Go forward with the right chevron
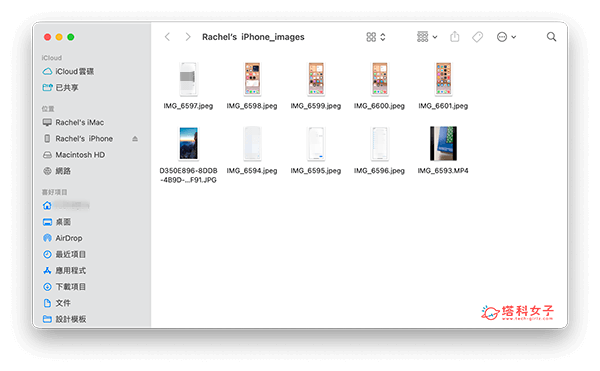Image resolution: width=600 pixels, height=371 pixels. [188, 37]
